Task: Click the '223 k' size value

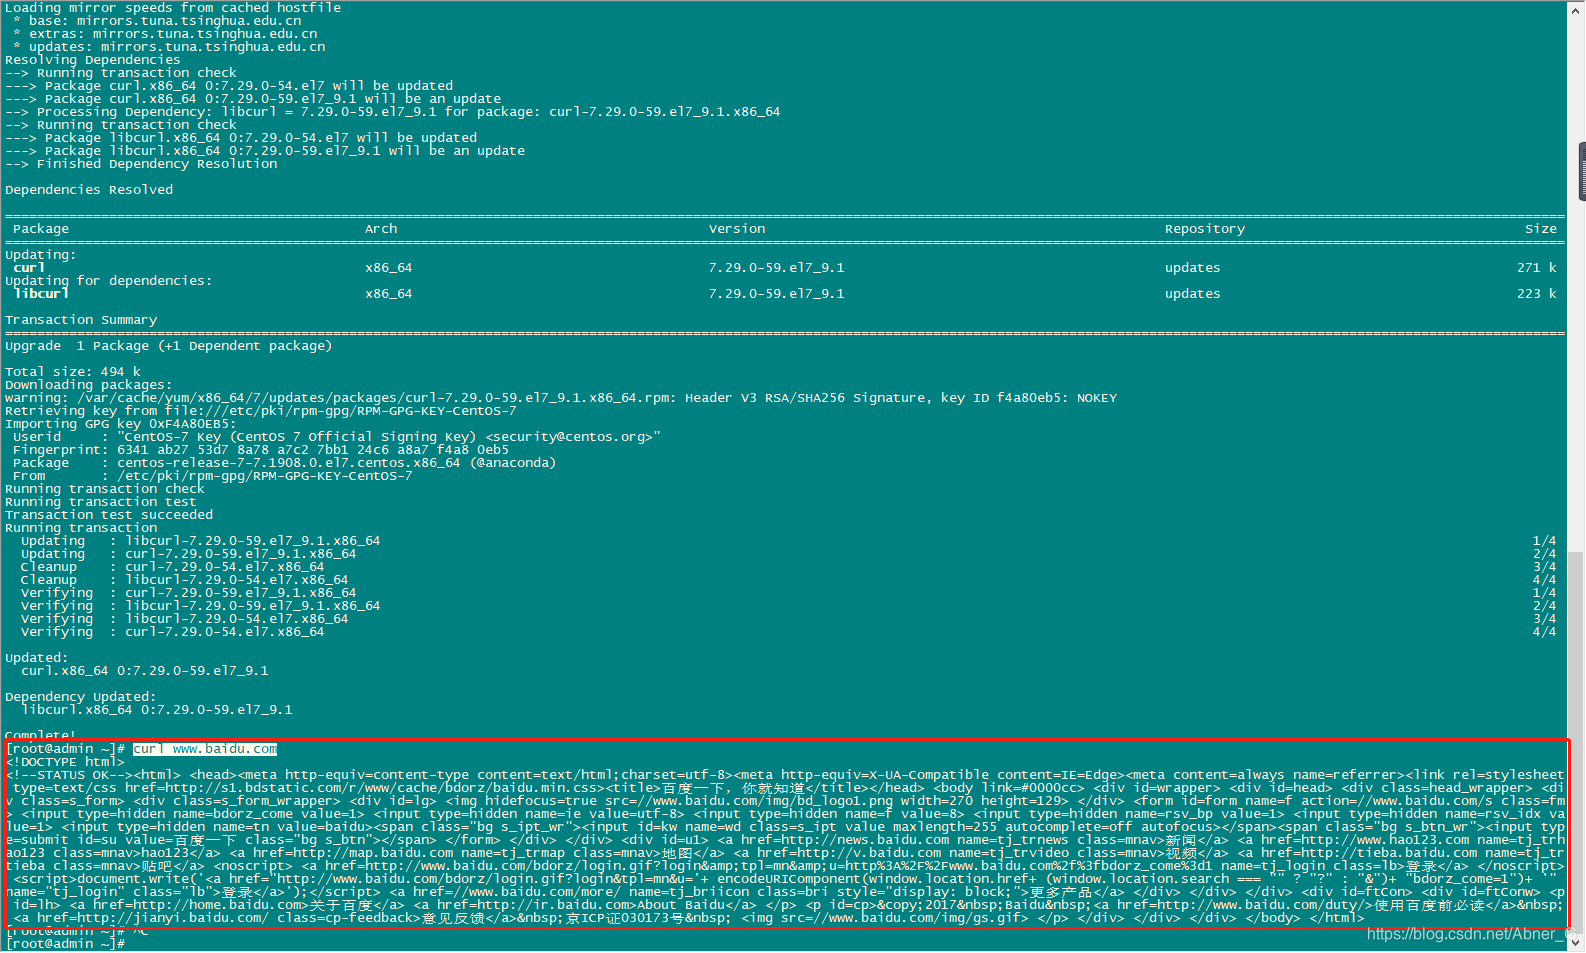Action: click(x=1537, y=294)
